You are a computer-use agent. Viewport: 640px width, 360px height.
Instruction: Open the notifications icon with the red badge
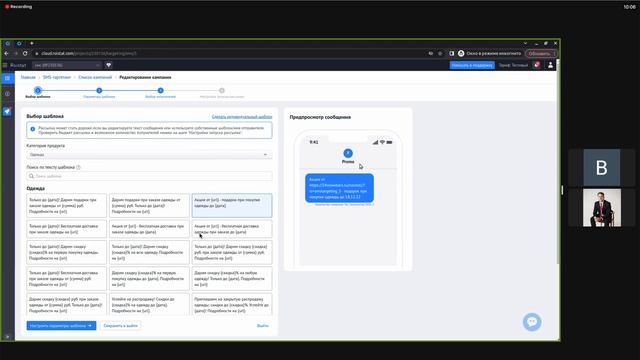537,65
